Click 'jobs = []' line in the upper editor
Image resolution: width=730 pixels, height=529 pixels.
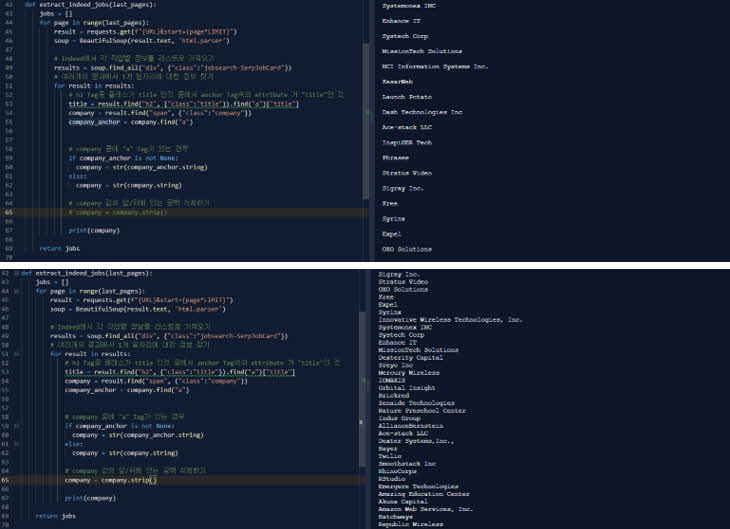[x=56, y=14]
